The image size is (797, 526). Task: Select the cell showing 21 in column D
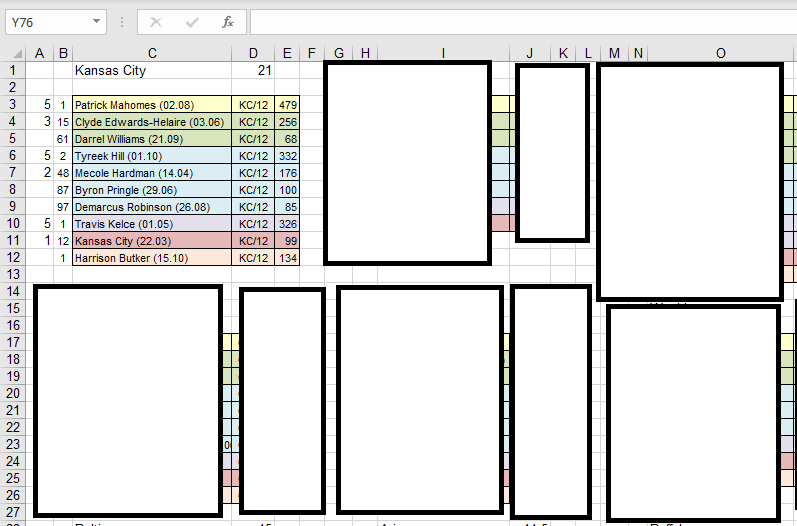click(253, 71)
